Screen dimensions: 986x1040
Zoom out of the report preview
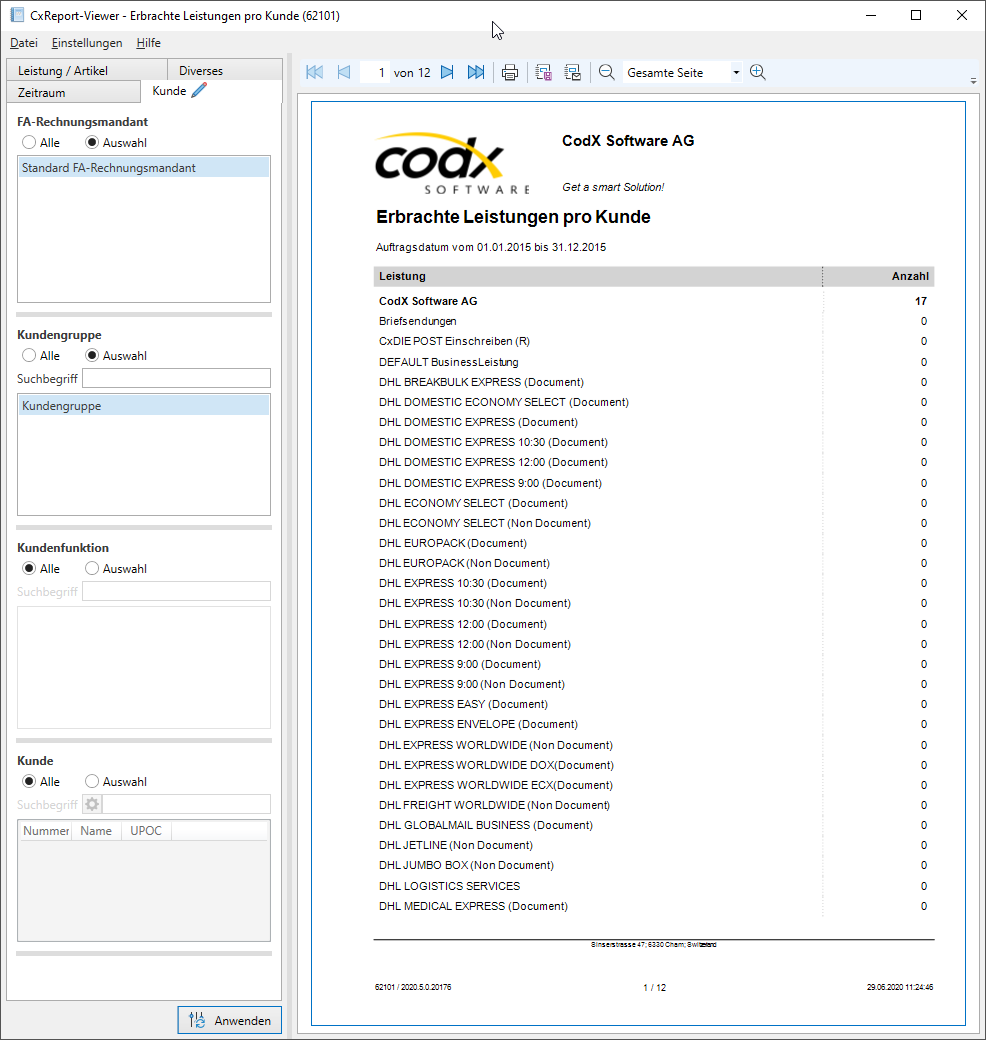[606, 72]
